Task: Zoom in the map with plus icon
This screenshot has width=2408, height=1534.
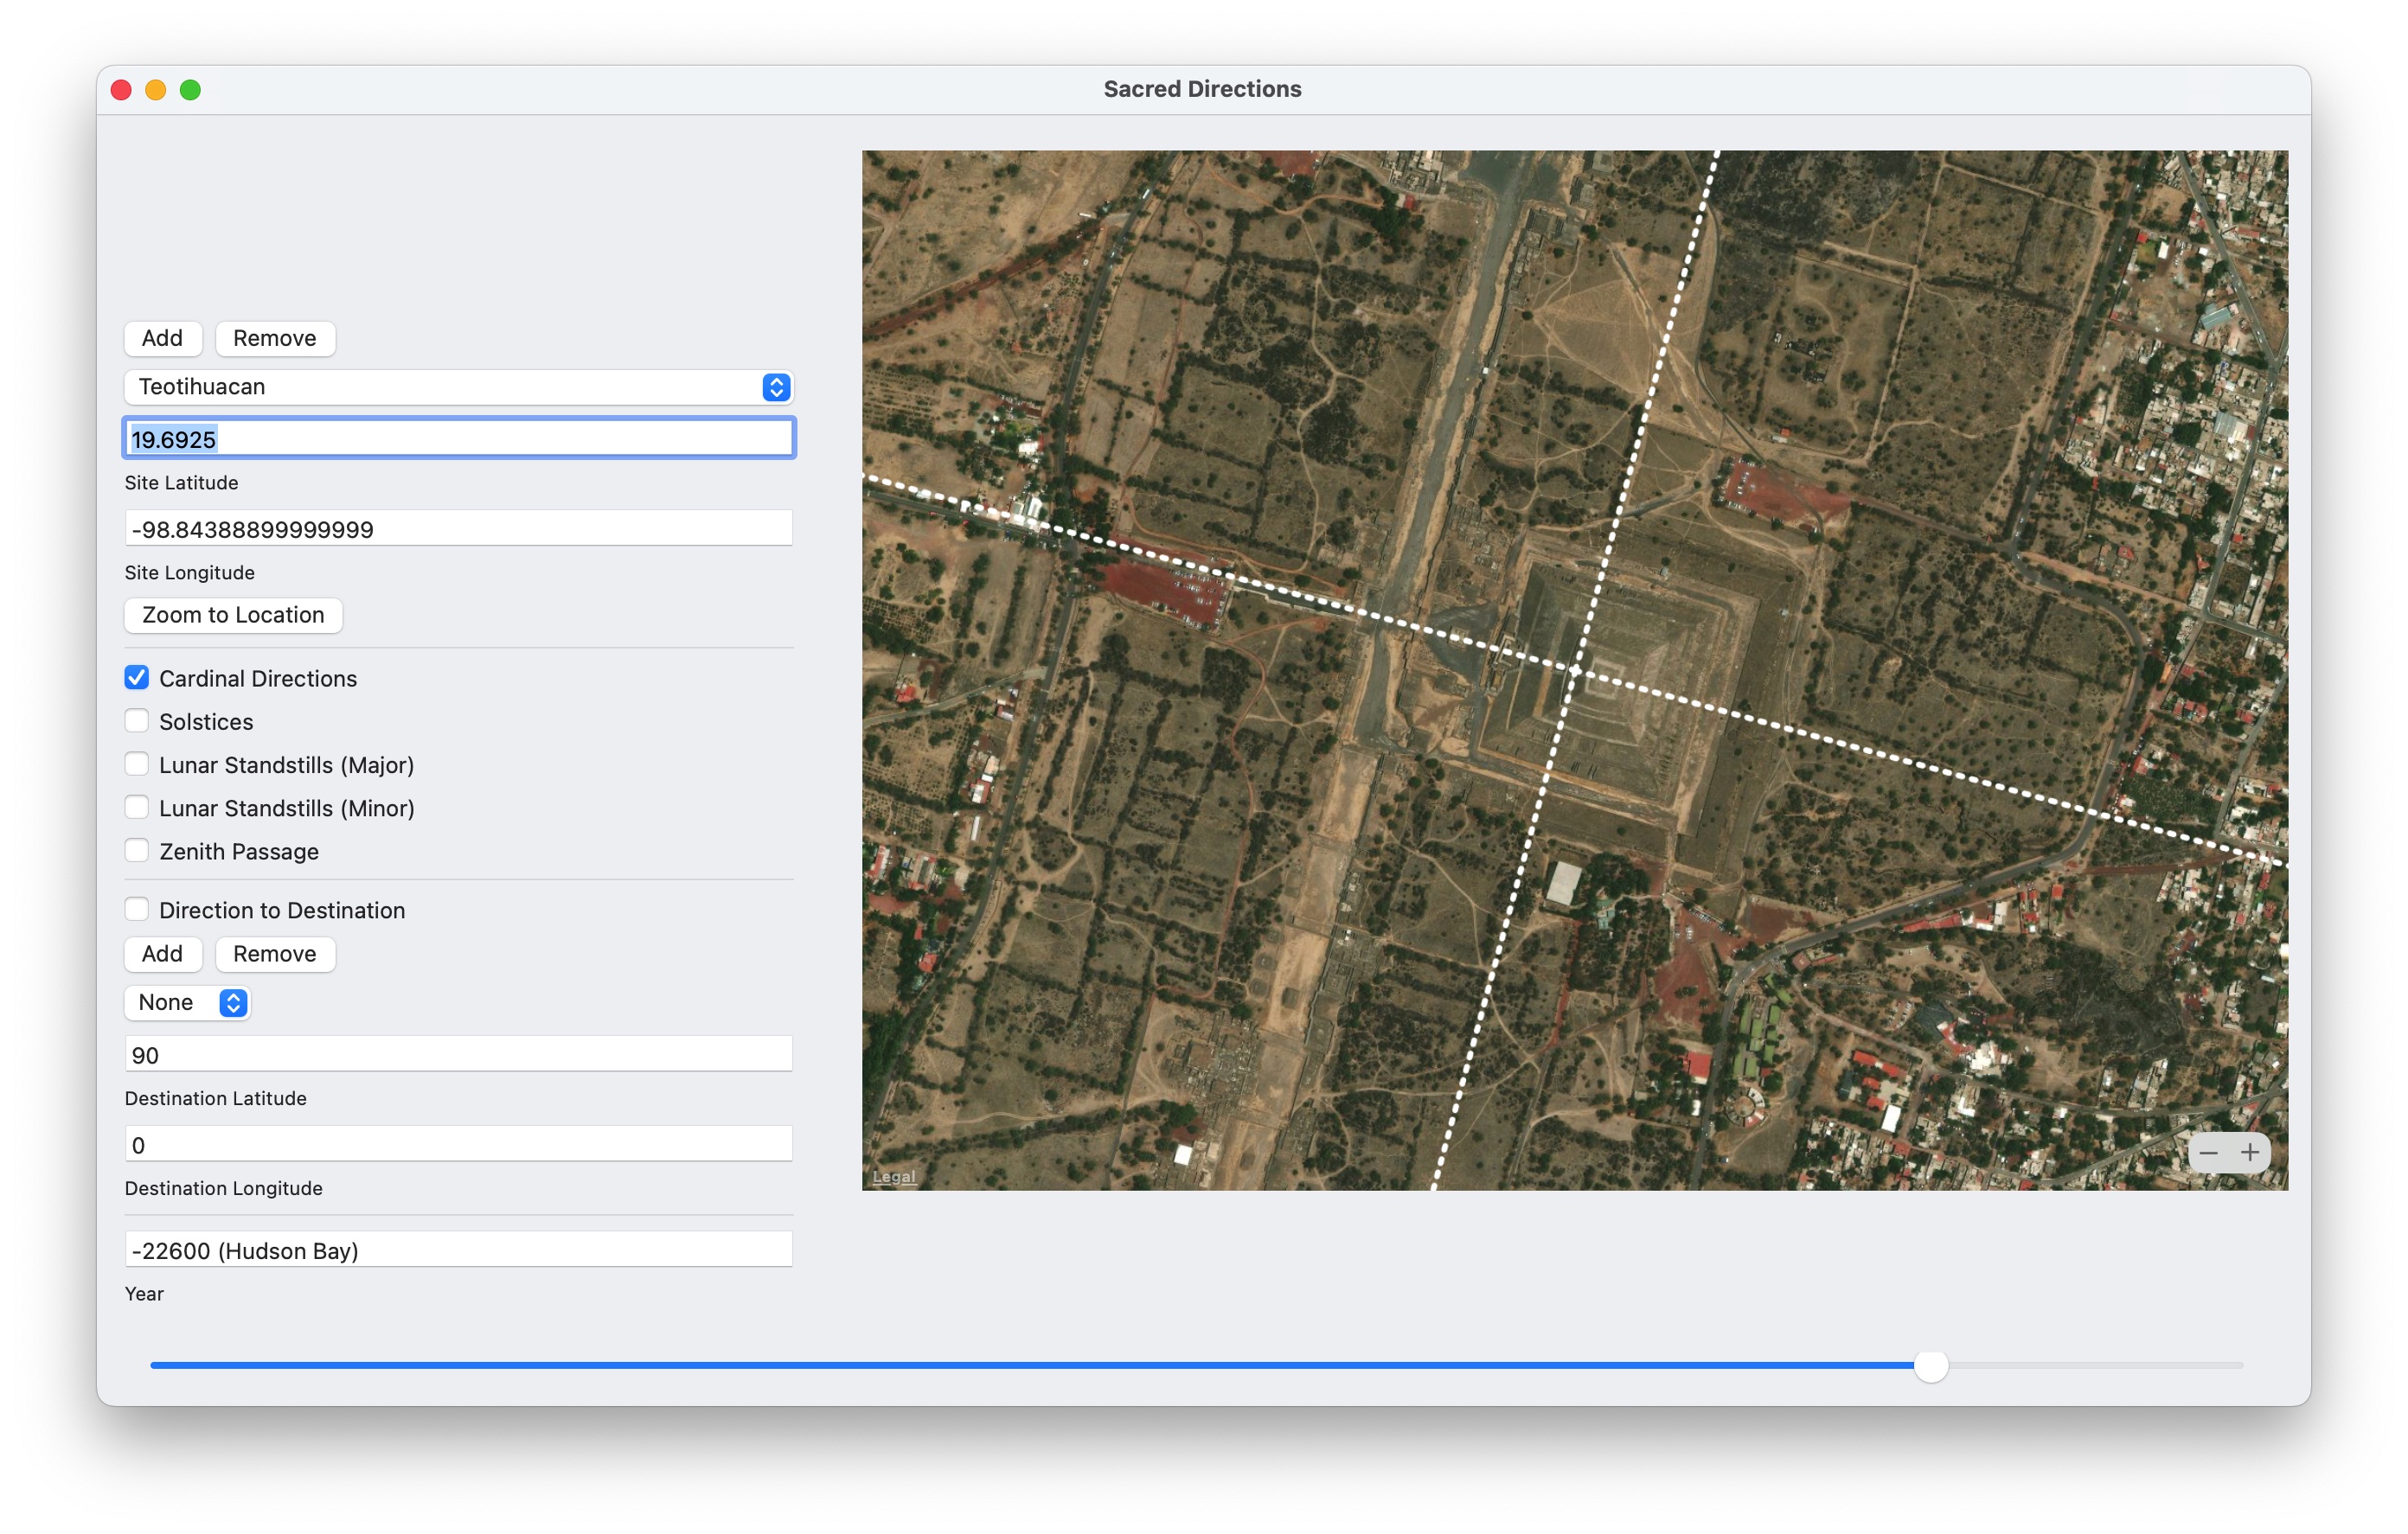Action: click(2249, 1152)
